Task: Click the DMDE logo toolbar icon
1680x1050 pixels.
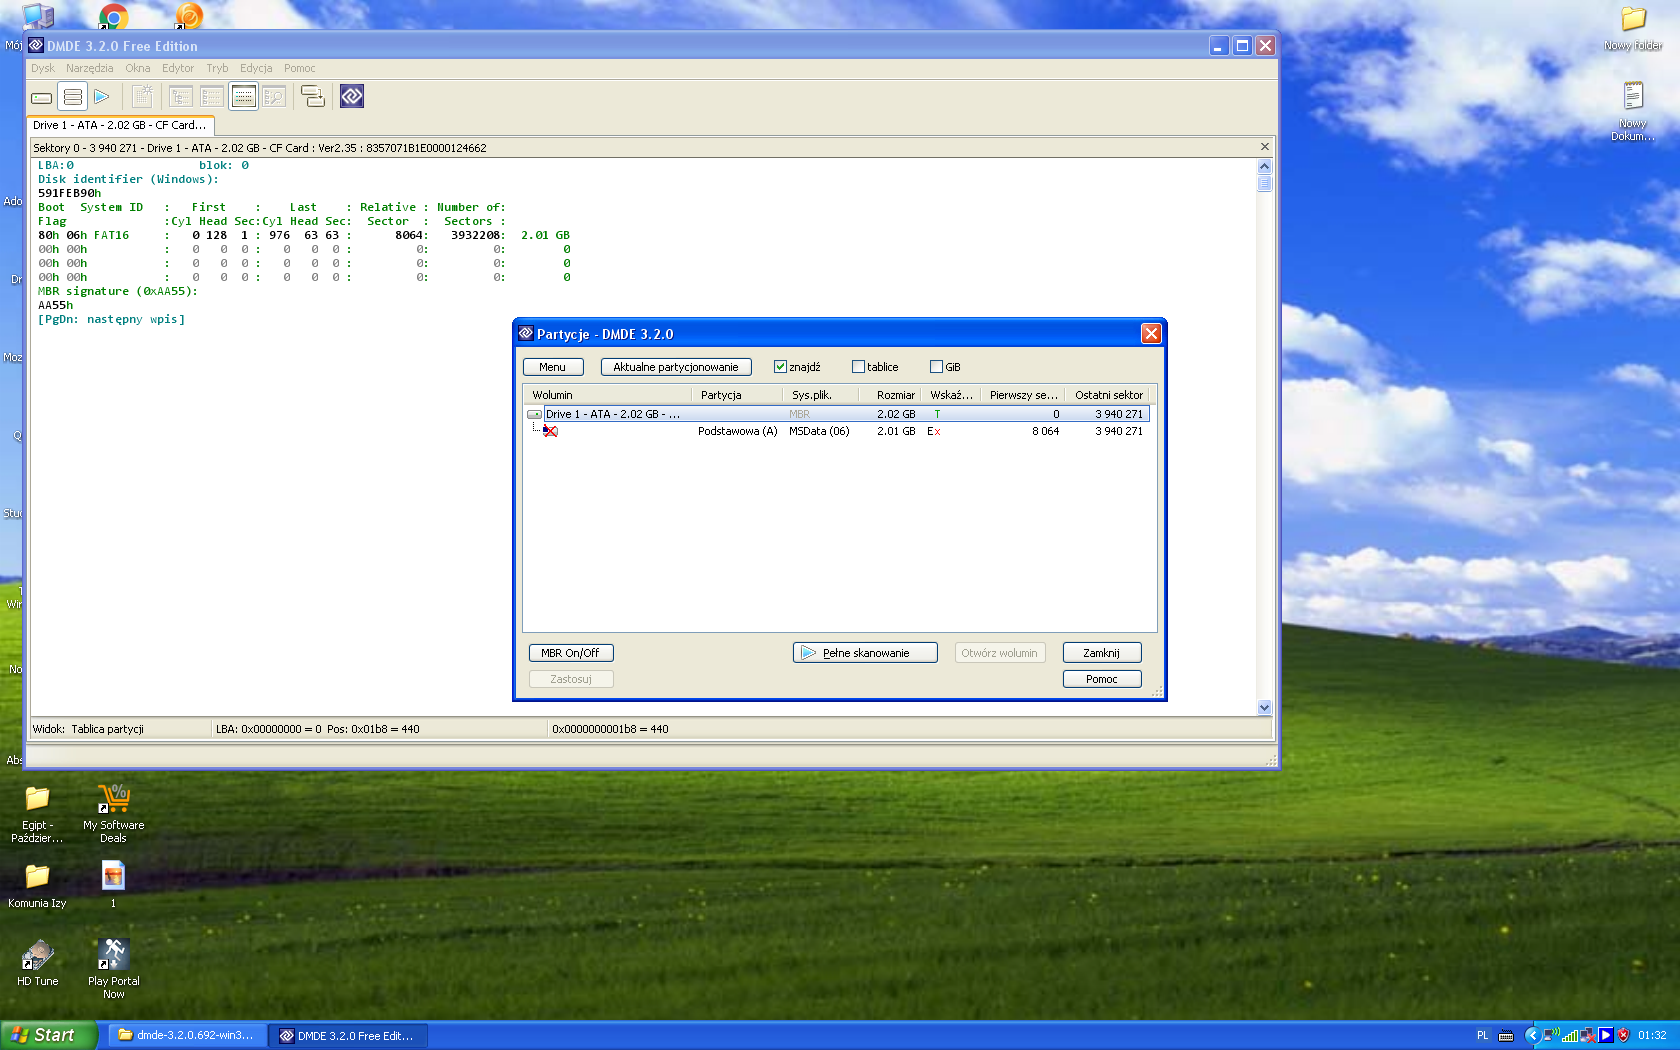Action: click(351, 97)
